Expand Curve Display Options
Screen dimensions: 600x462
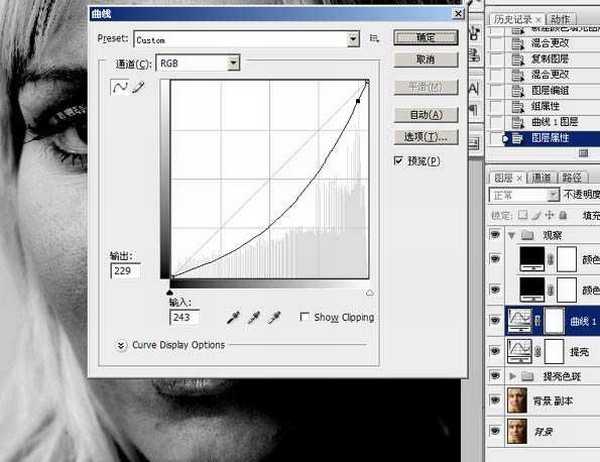(122, 345)
